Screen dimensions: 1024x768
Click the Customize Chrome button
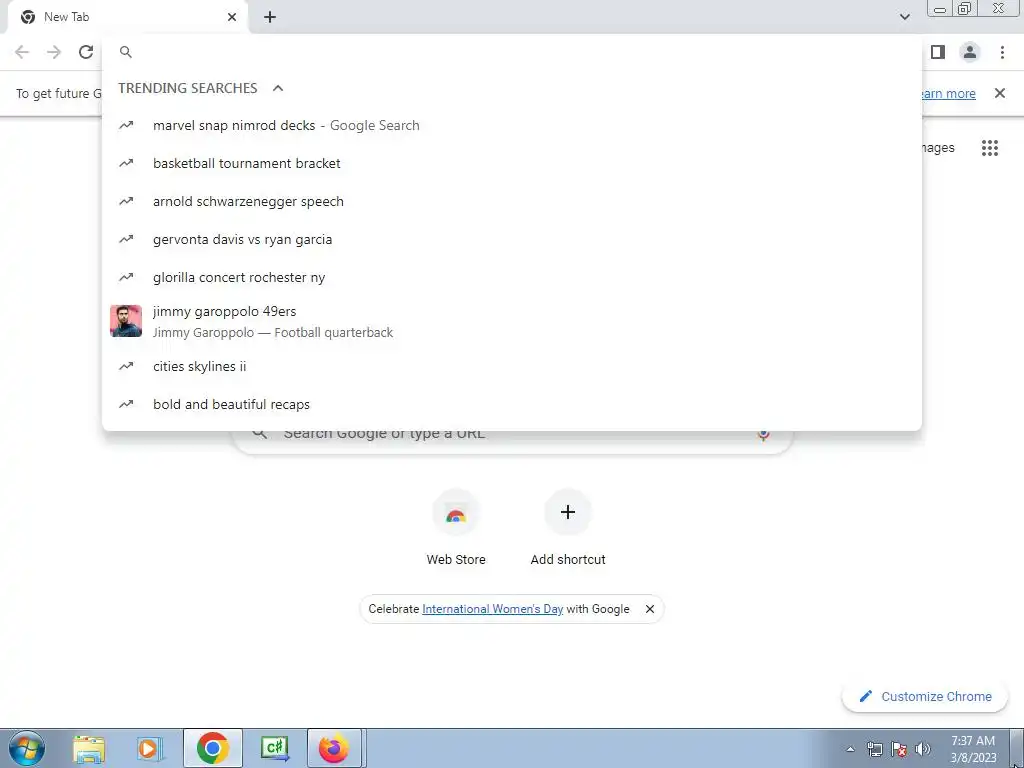click(926, 697)
